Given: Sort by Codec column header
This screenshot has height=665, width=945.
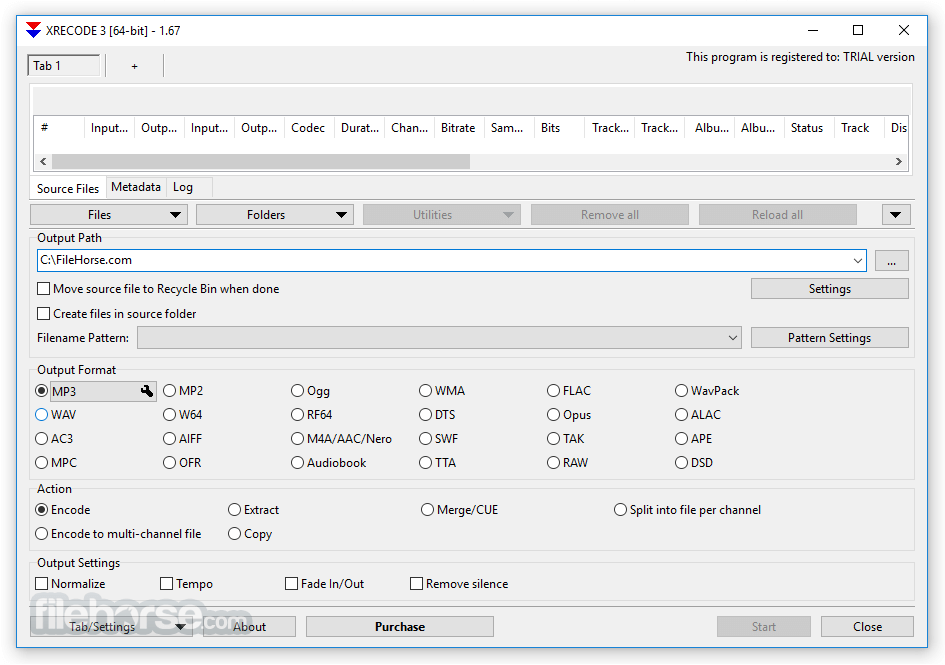Looking at the screenshot, I should click(308, 128).
